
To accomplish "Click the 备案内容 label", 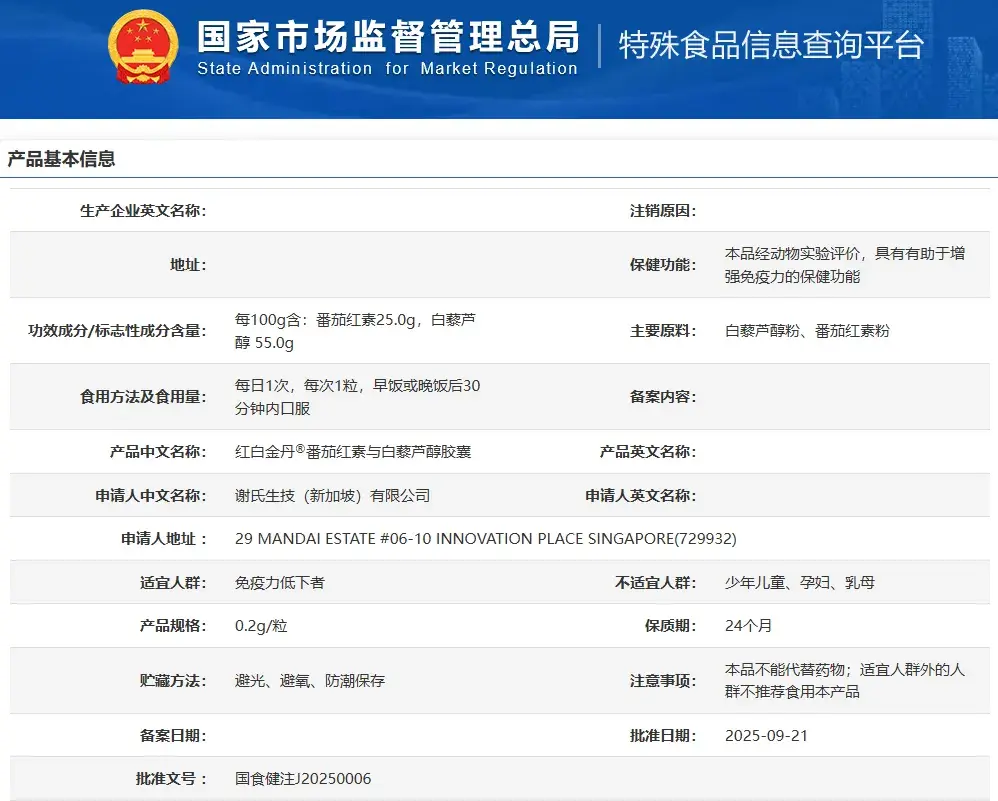I will (663, 397).
